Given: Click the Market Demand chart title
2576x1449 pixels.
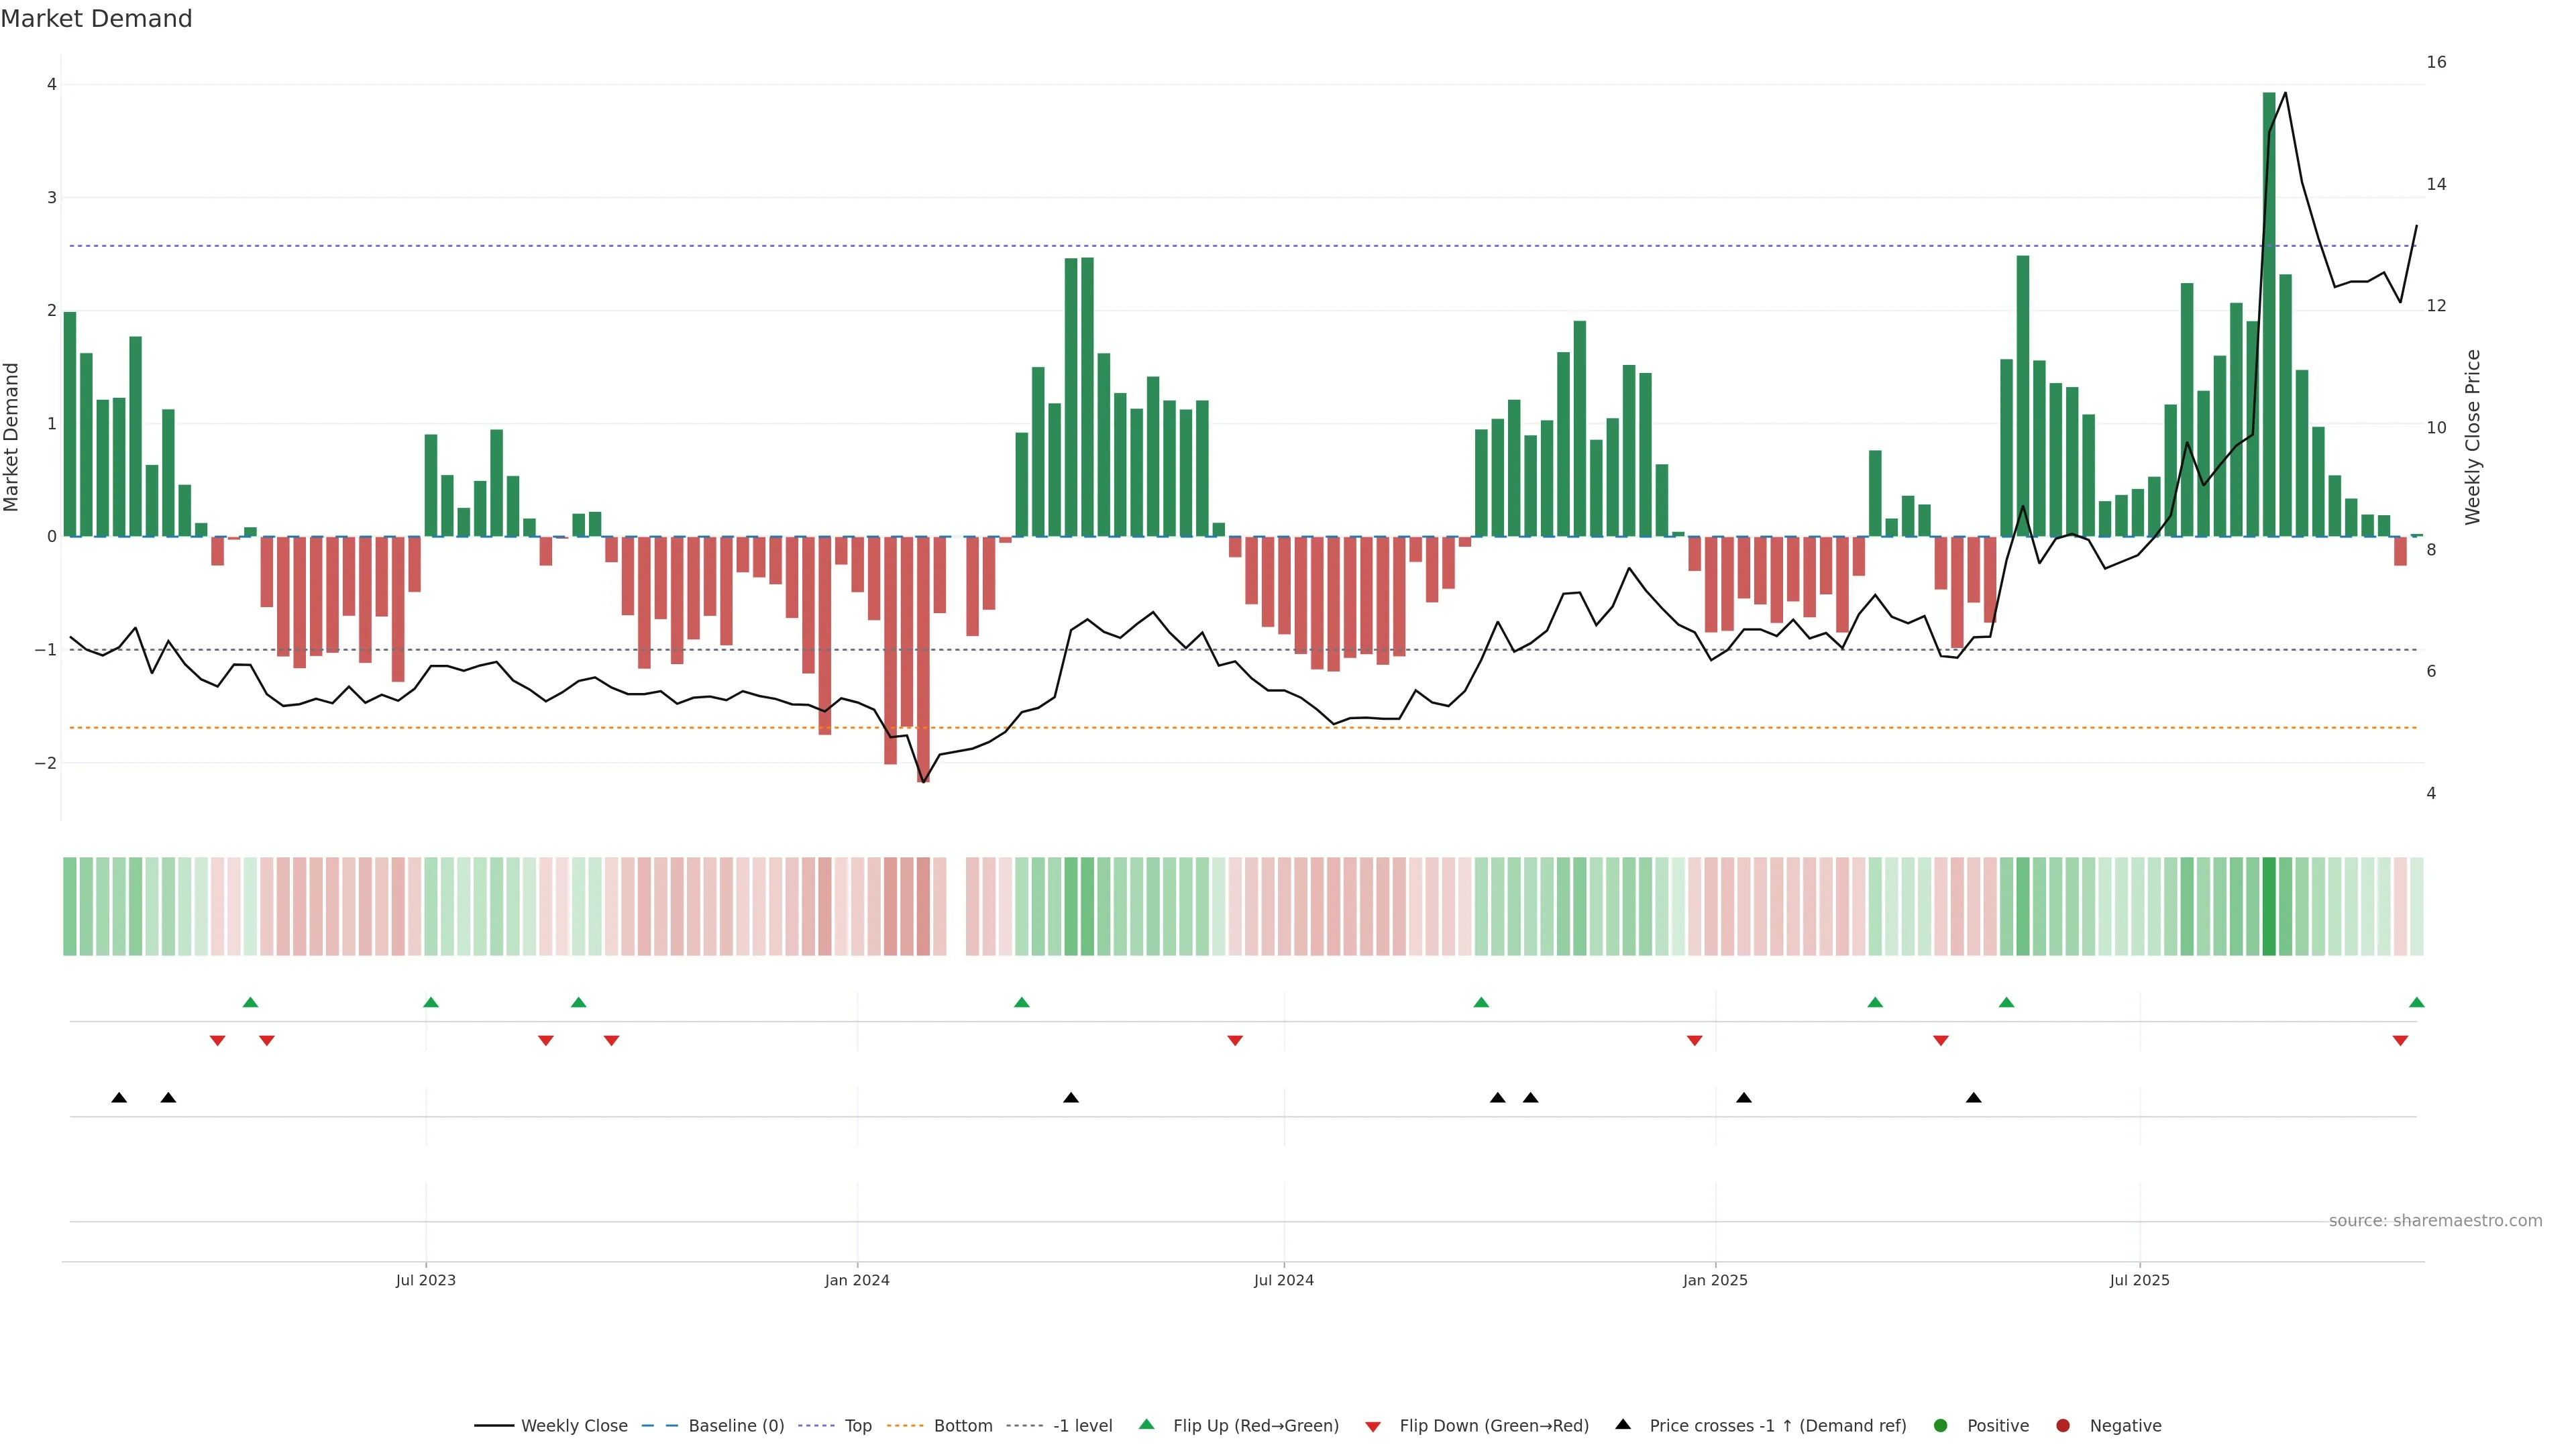Looking at the screenshot, I should click(96, 19).
